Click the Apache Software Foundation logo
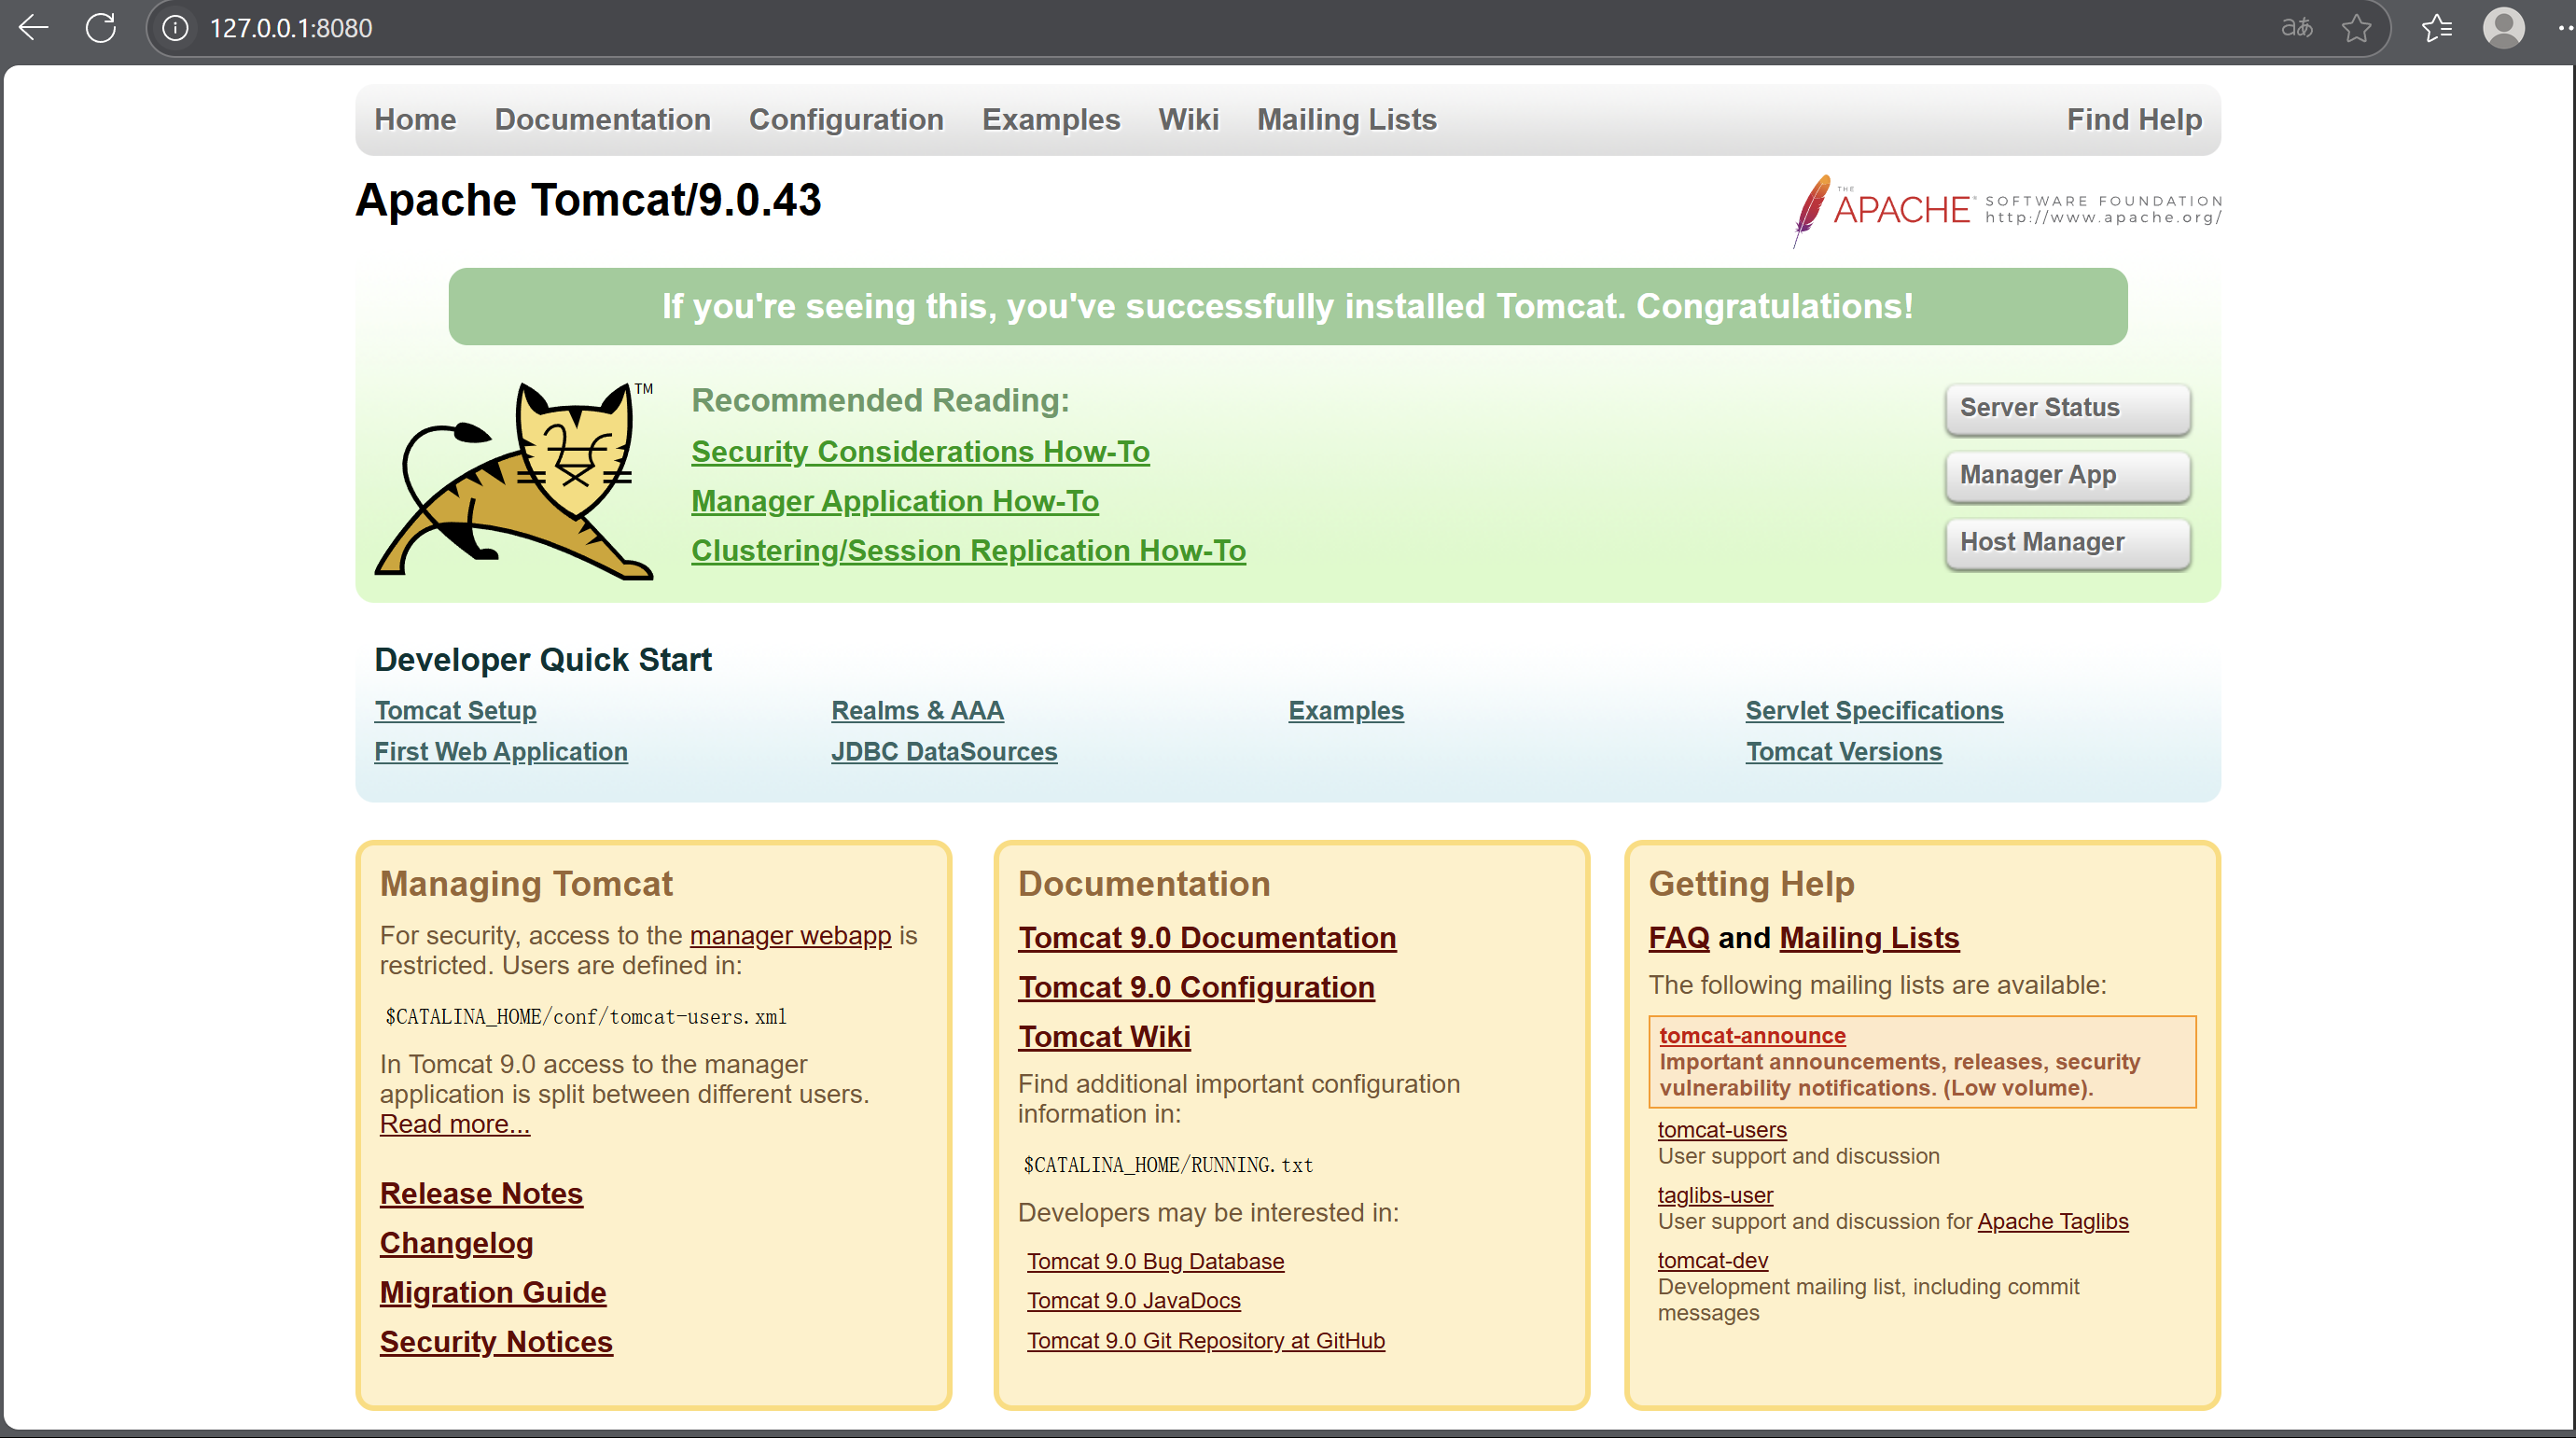The height and width of the screenshot is (1438, 2576). tap(2006, 210)
